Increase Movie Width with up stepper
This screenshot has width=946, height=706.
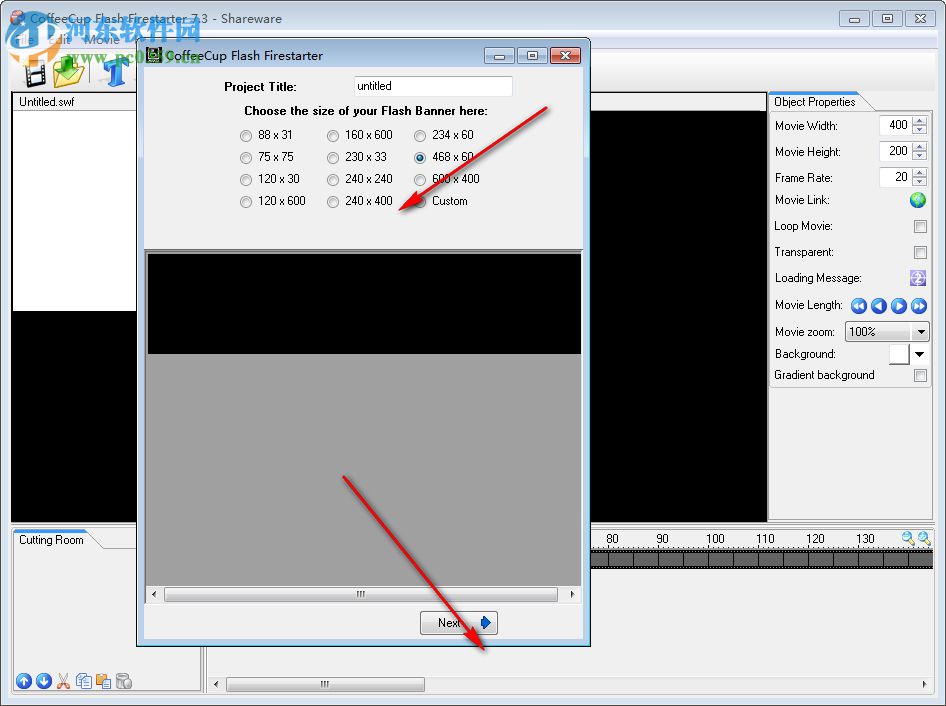[x=919, y=121]
